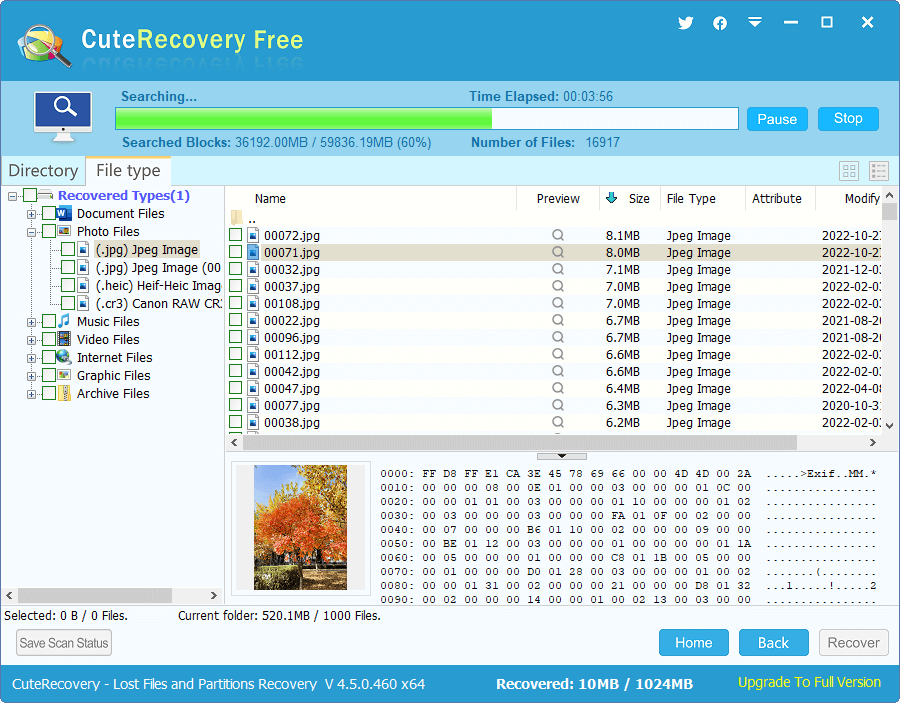Click the autumn tree preview thumbnail
900x703 pixels.
coord(300,527)
